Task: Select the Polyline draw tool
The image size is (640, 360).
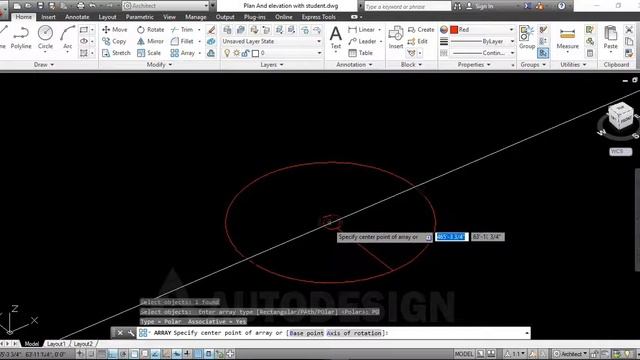Action: (21, 38)
